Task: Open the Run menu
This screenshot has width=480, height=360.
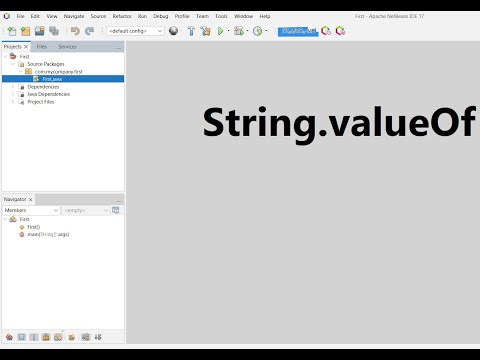Action: tap(142, 16)
